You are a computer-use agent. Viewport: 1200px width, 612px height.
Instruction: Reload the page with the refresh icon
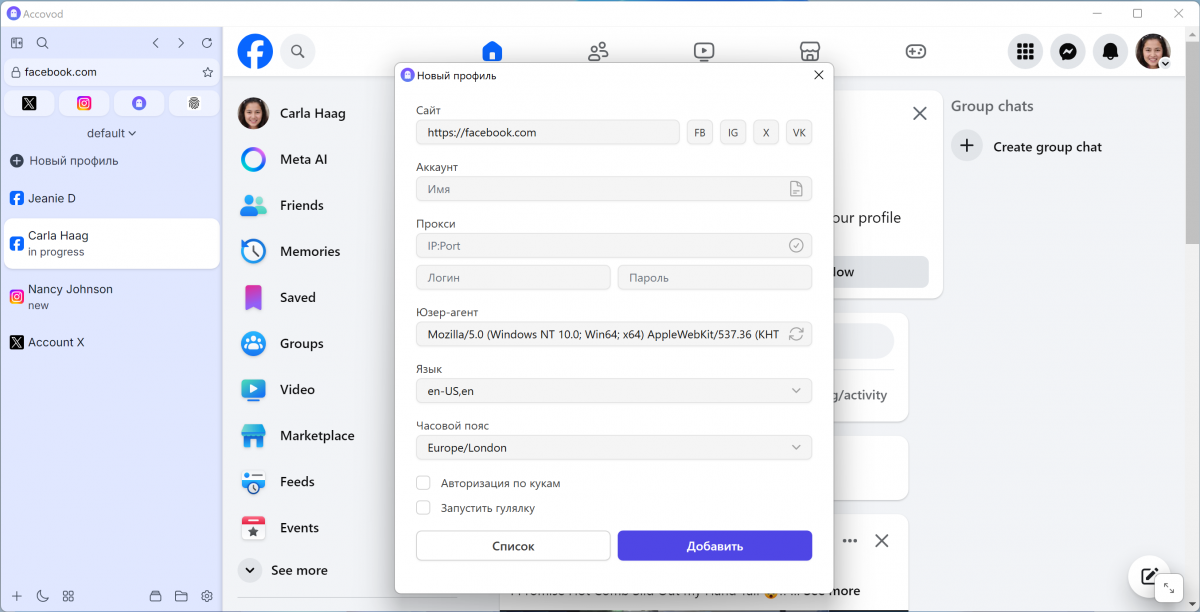[x=207, y=43]
